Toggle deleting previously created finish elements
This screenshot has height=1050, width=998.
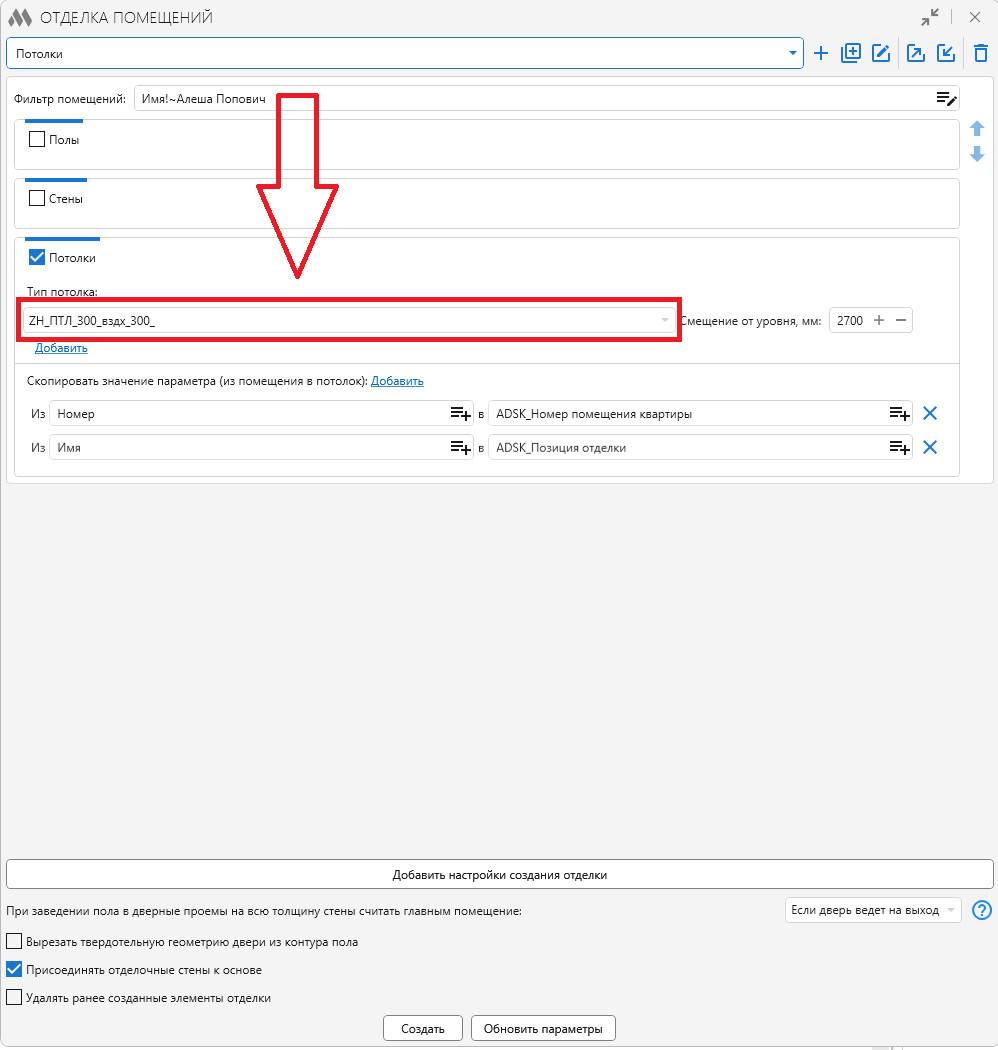(14, 998)
